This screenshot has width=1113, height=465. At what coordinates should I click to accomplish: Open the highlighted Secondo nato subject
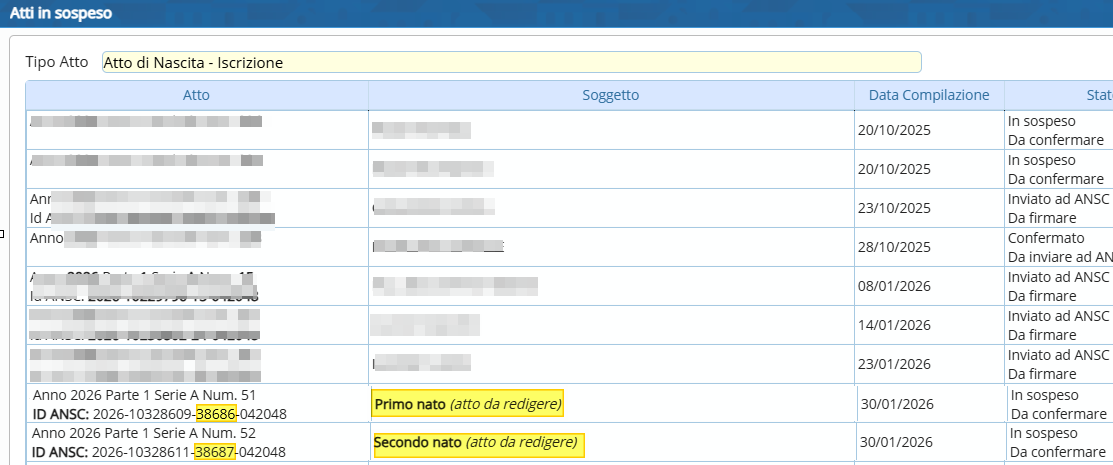[x=477, y=442]
